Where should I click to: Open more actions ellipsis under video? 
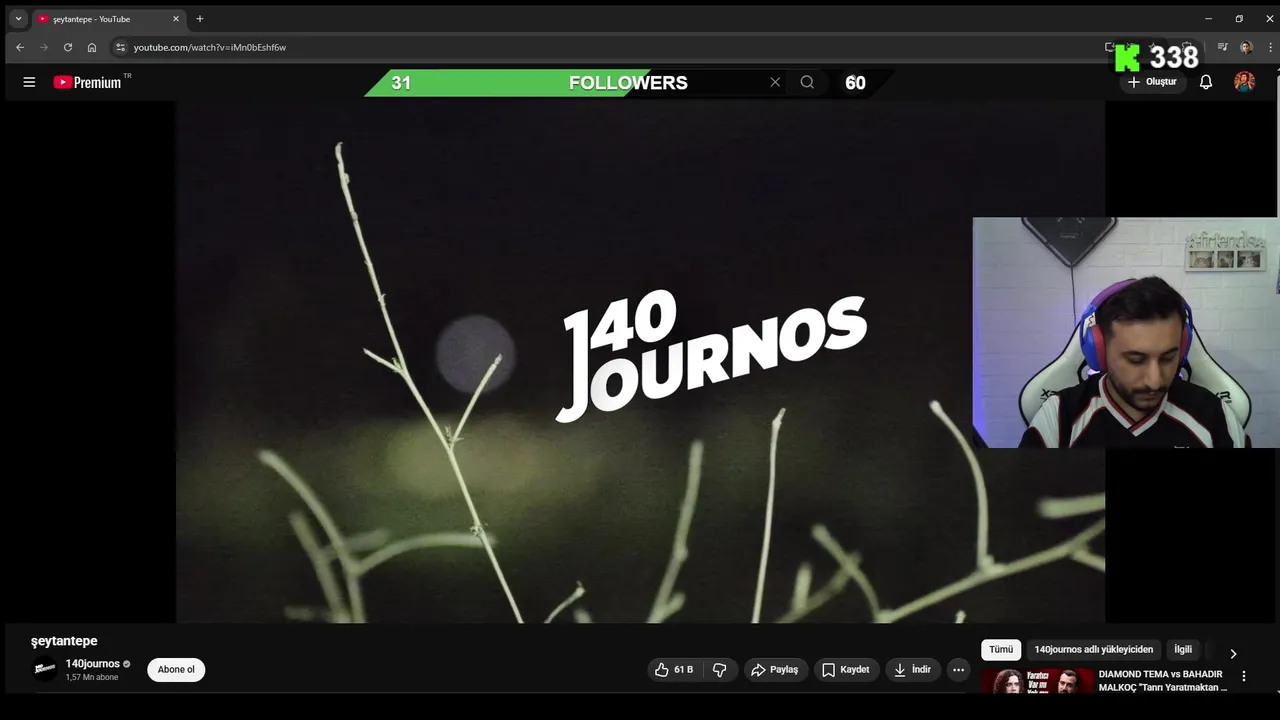tap(958, 670)
